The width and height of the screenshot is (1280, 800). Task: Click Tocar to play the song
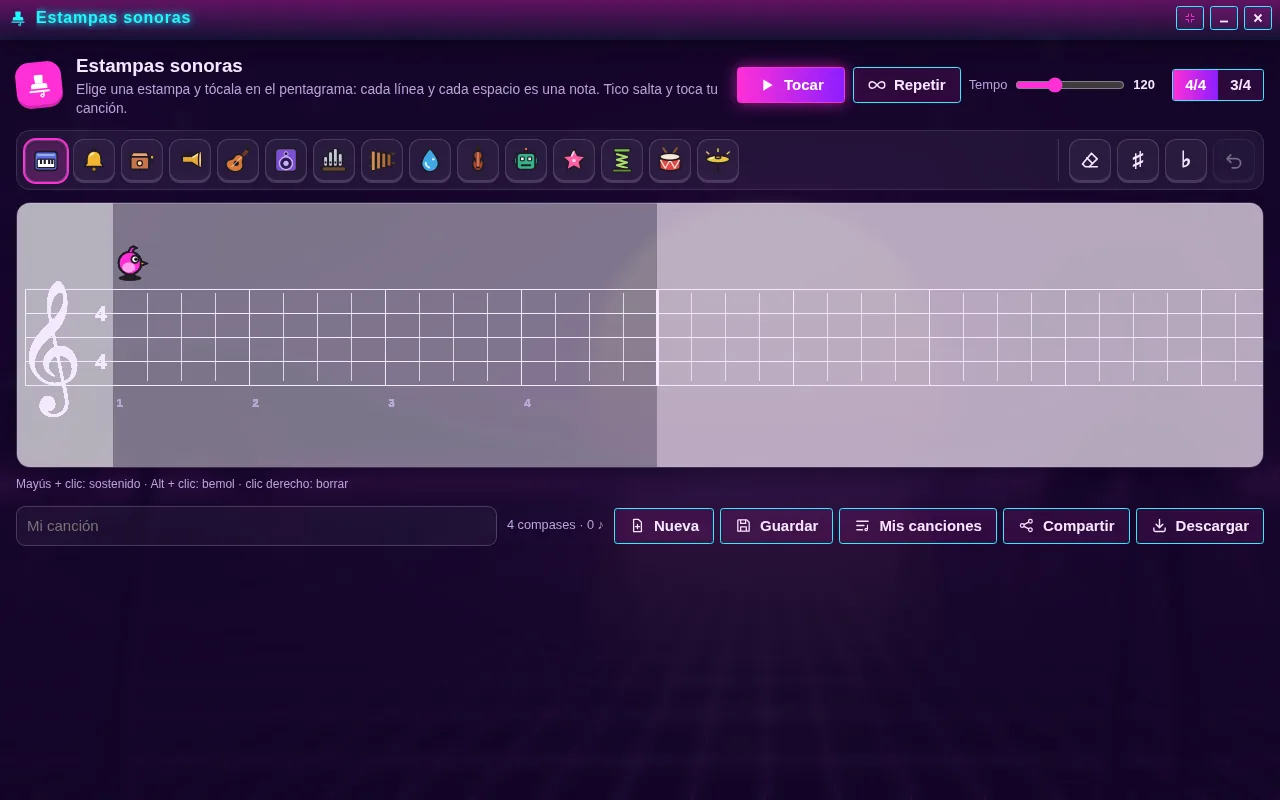(x=791, y=85)
